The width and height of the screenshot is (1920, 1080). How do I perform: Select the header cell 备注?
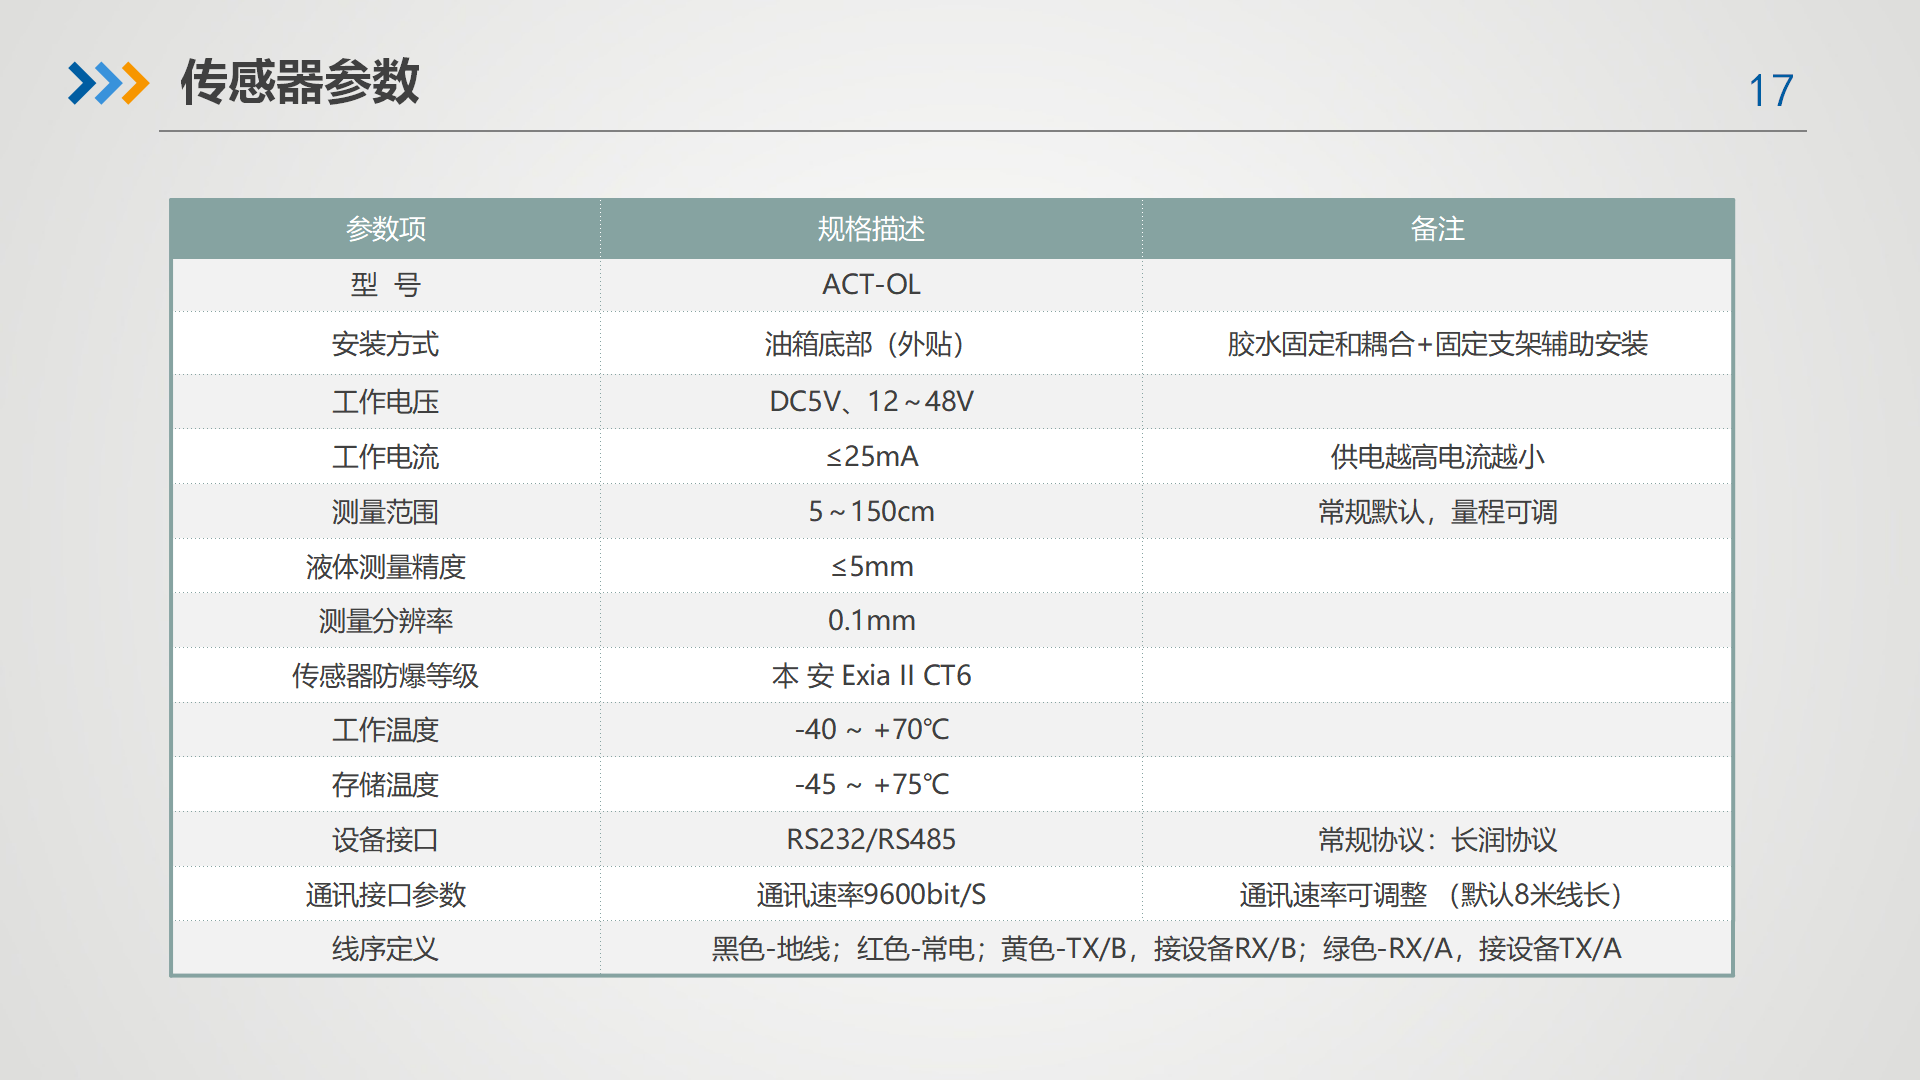click(x=1437, y=229)
